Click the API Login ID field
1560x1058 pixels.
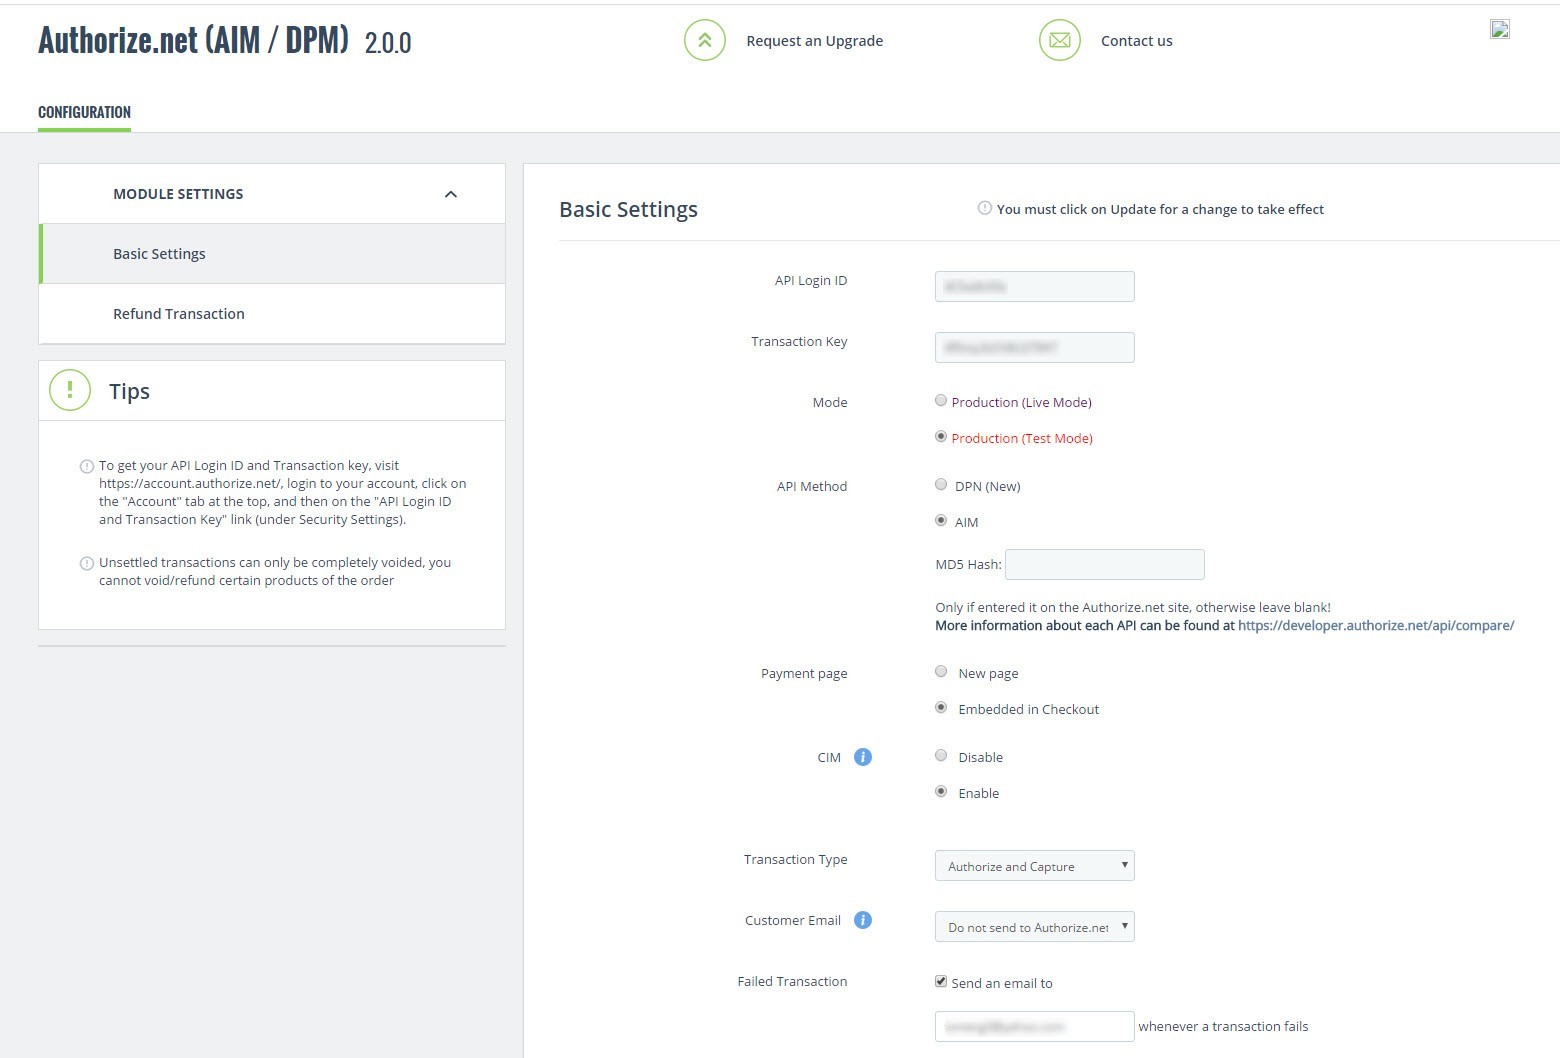(x=1035, y=286)
